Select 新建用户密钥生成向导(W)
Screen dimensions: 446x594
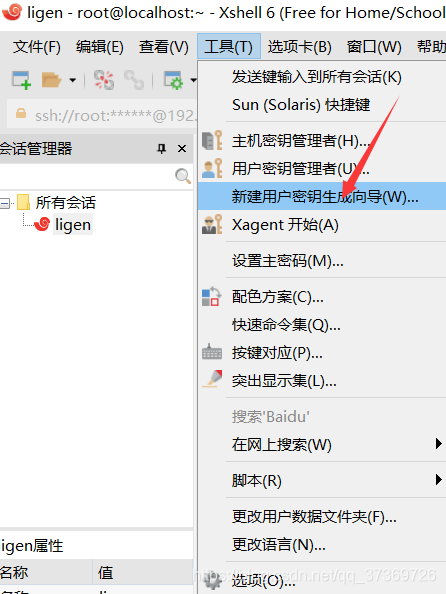(x=322, y=196)
